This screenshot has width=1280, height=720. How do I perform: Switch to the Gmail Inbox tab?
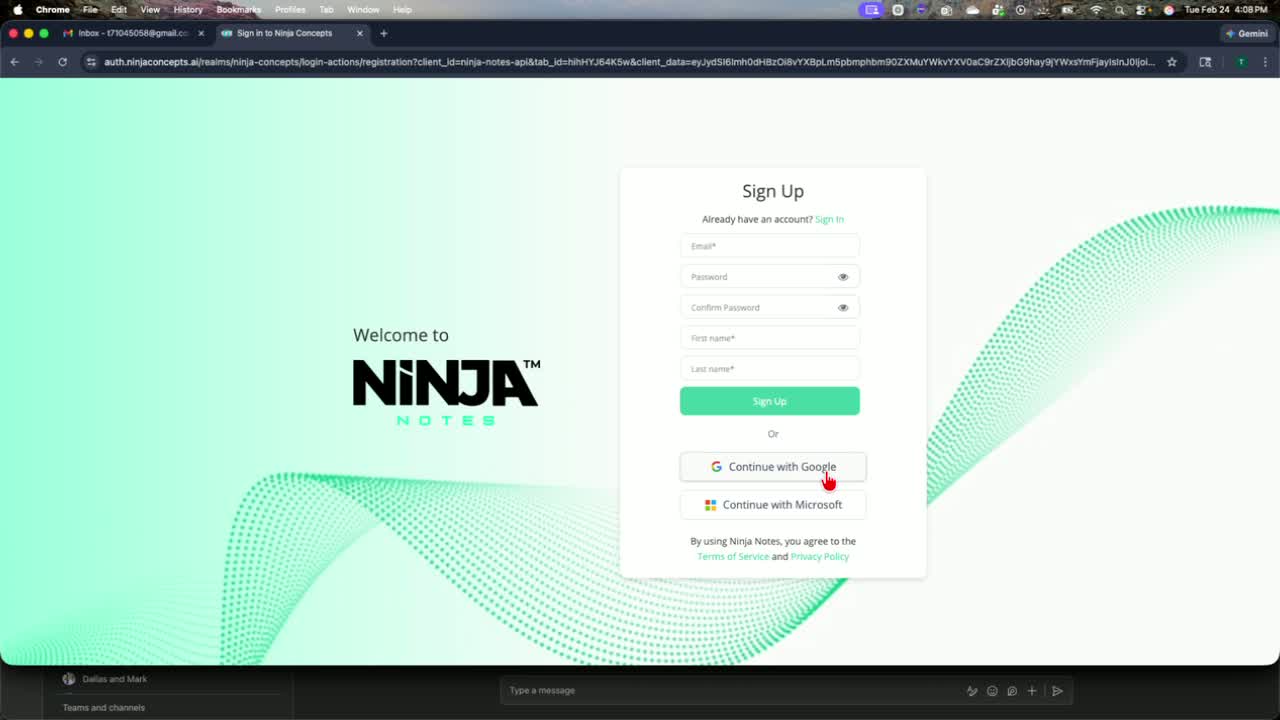pos(132,33)
